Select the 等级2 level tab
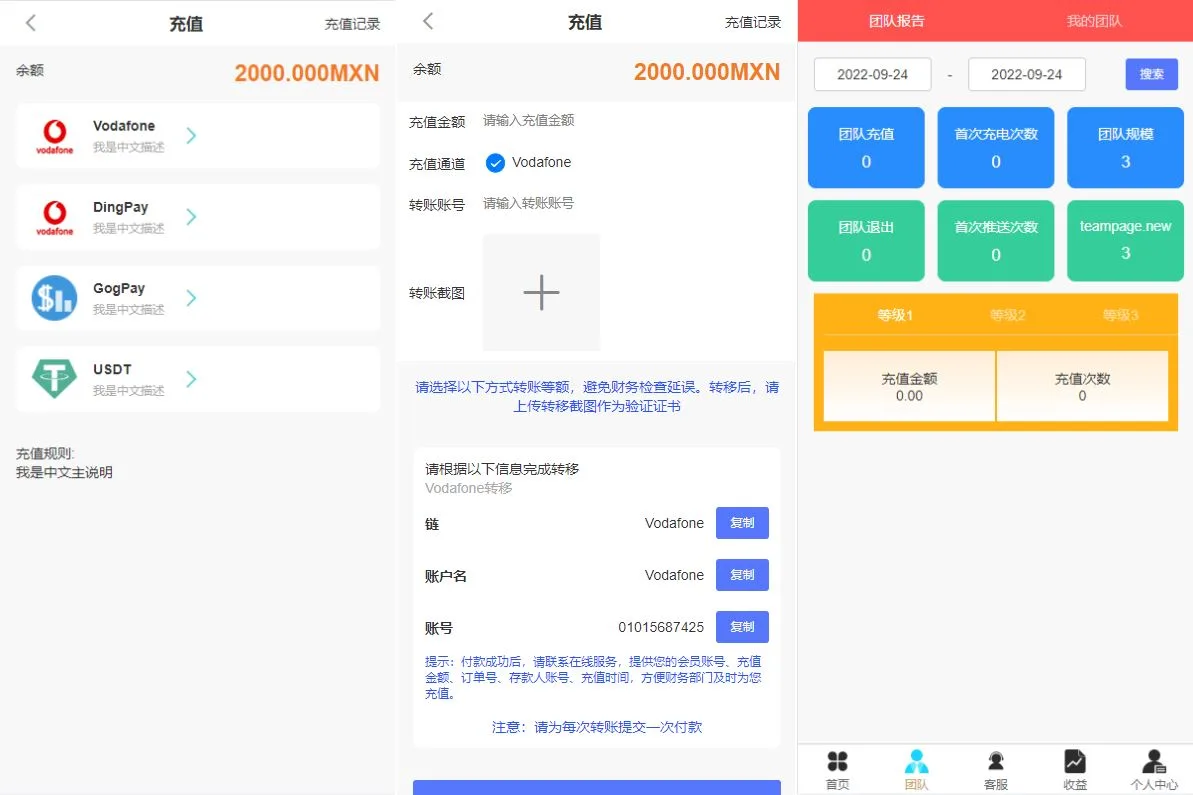The width and height of the screenshot is (1193, 795). tap(1008, 316)
